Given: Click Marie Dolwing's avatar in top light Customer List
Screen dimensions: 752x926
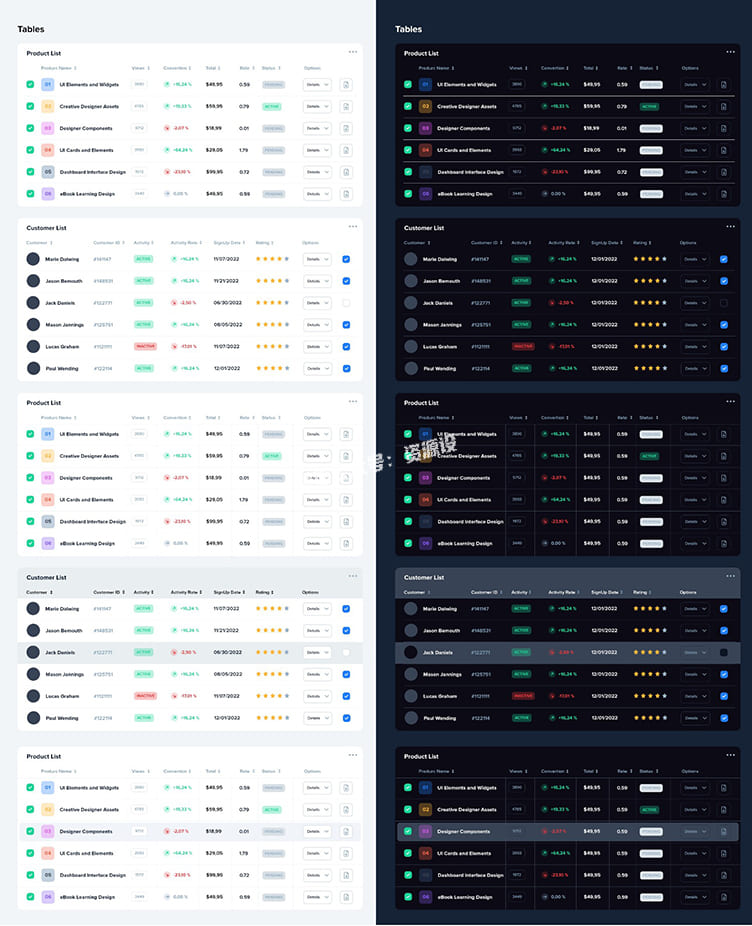Looking at the screenshot, I should [33, 259].
